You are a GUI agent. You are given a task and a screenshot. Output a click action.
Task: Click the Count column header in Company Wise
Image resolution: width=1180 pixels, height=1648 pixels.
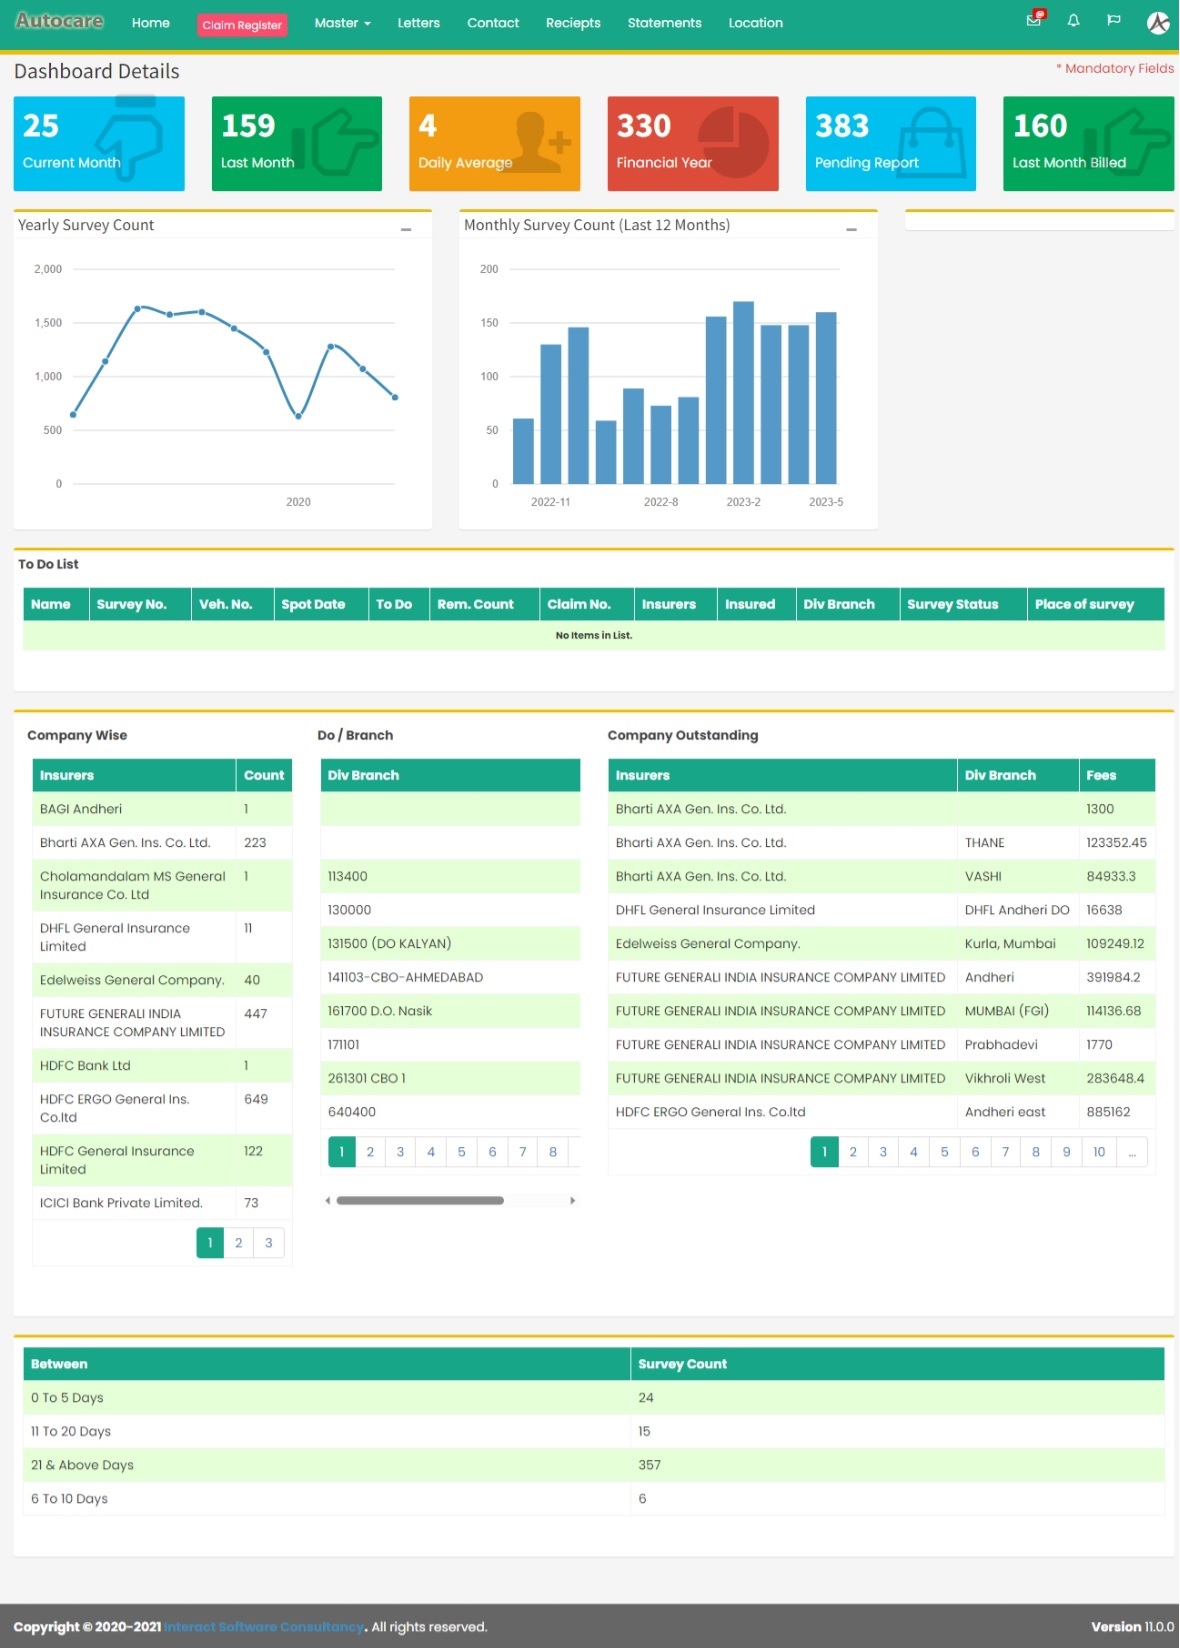click(x=264, y=775)
